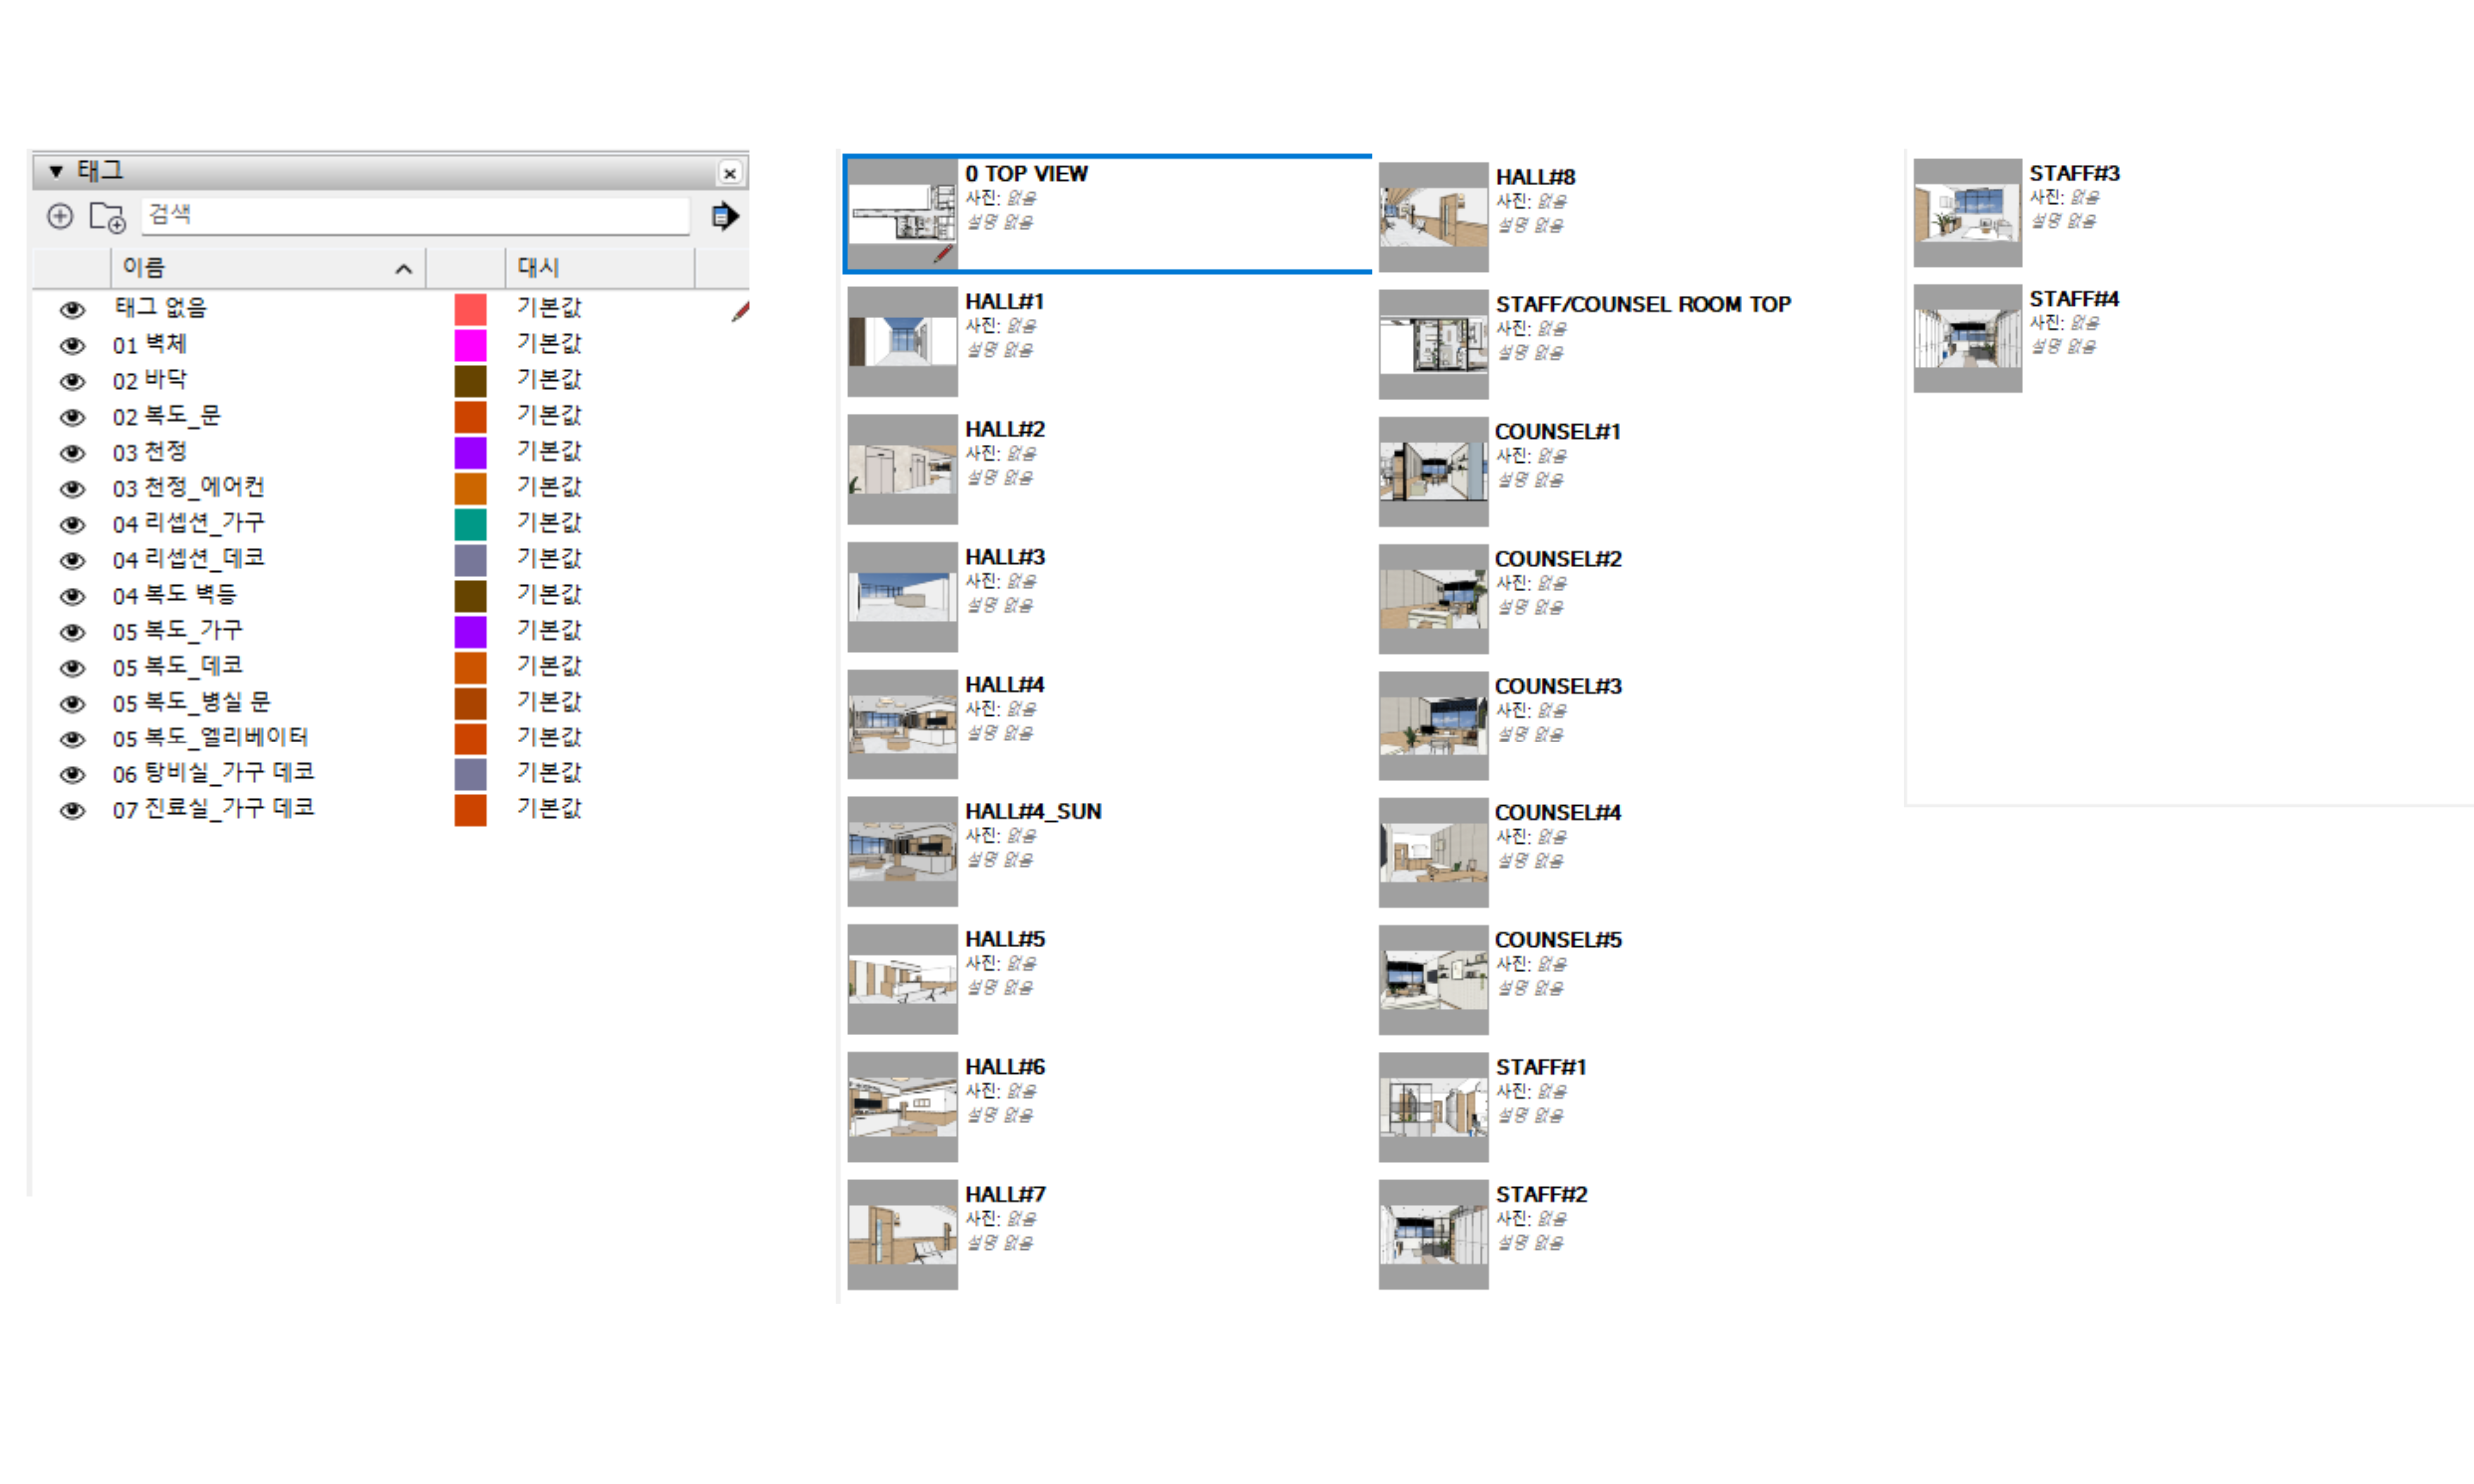Screen dimensions: 2474x1484
Task: Collapse the 태그 panel triangle
Action: tap(56, 171)
